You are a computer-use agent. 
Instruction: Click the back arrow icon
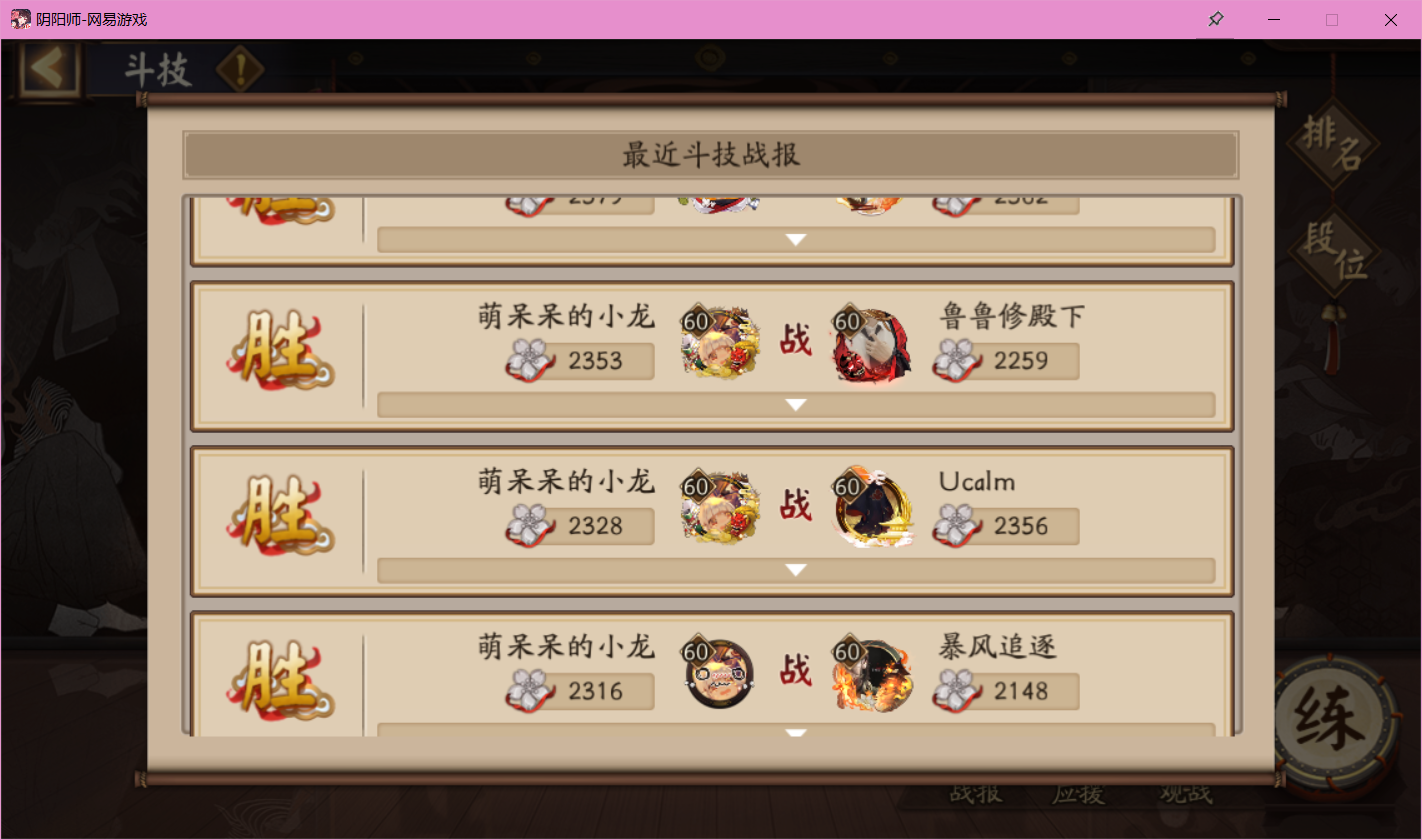(x=46, y=69)
